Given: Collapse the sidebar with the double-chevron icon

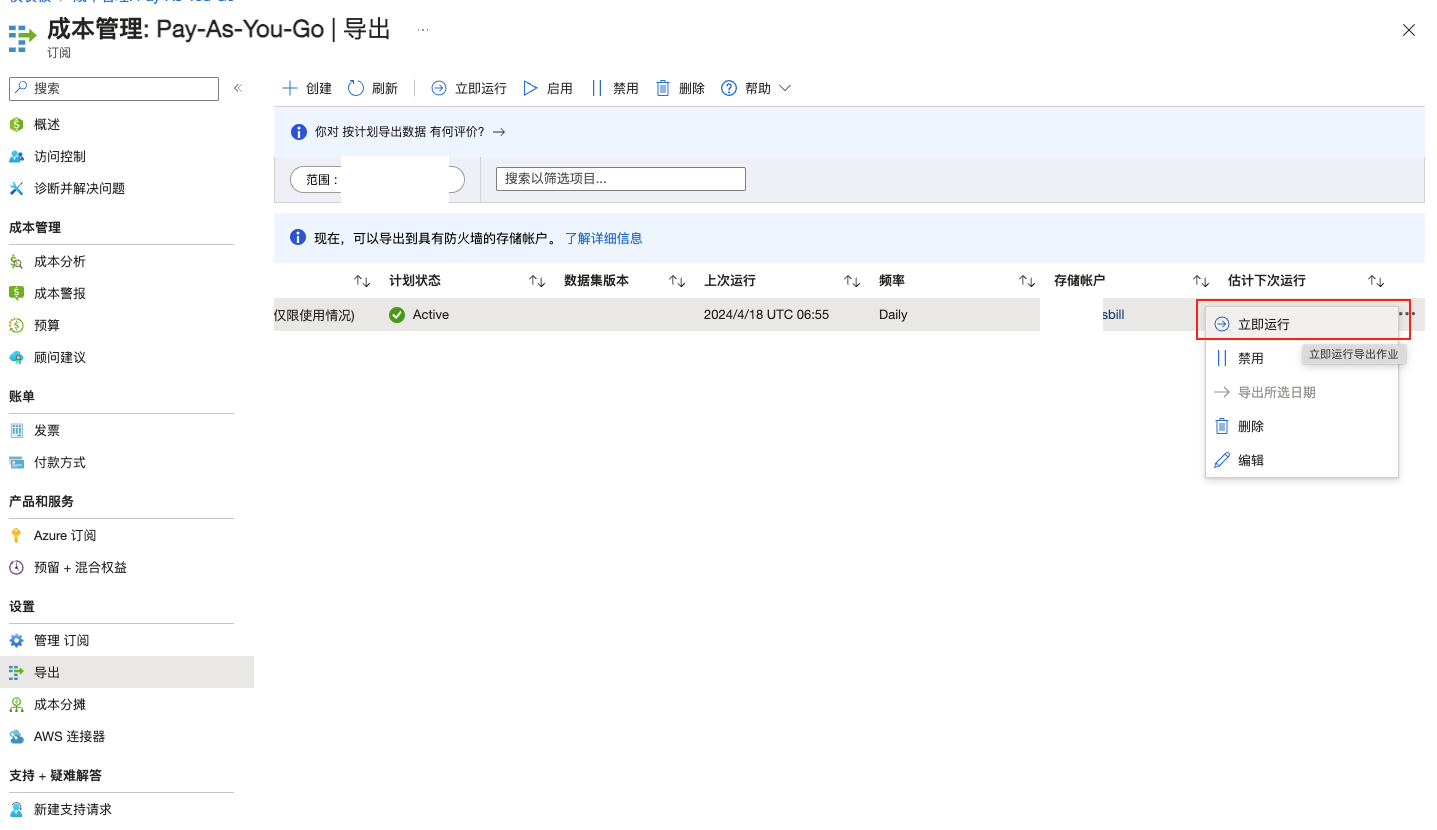Looking at the screenshot, I should [238, 88].
